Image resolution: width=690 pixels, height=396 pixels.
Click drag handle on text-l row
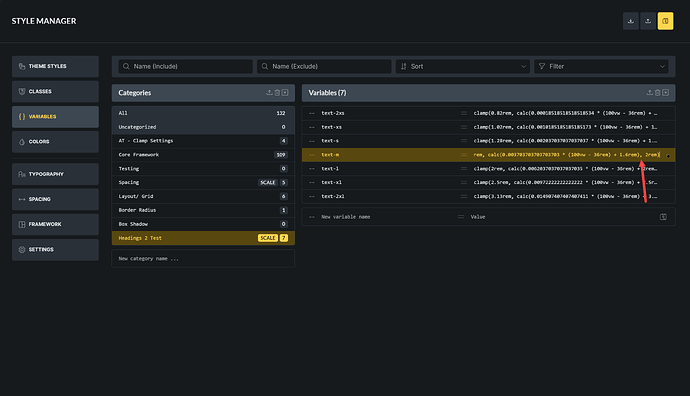(x=463, y=169)
